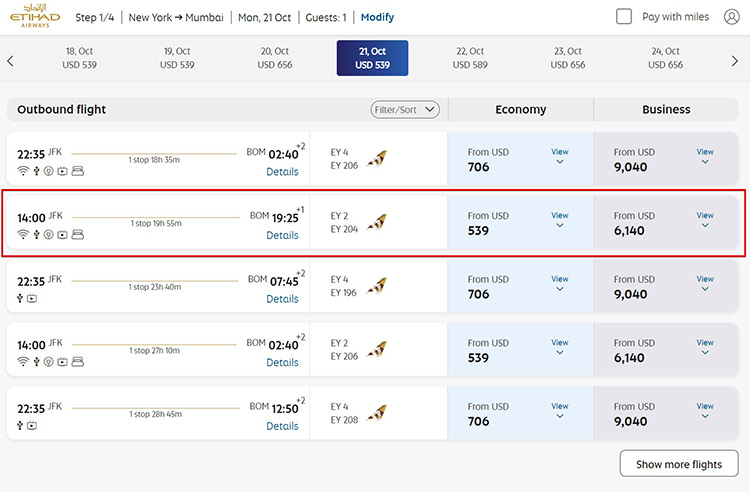
Task: Click Wi-Fi icon on 27h 10m flight
Action: pyautogui.click(x=22, y=362)
